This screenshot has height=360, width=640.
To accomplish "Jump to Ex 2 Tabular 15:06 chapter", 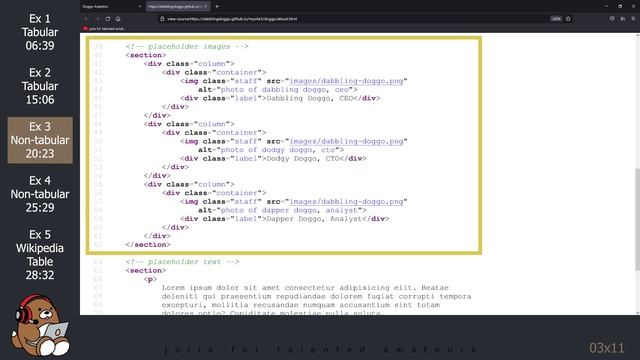I will pos(40,86).
